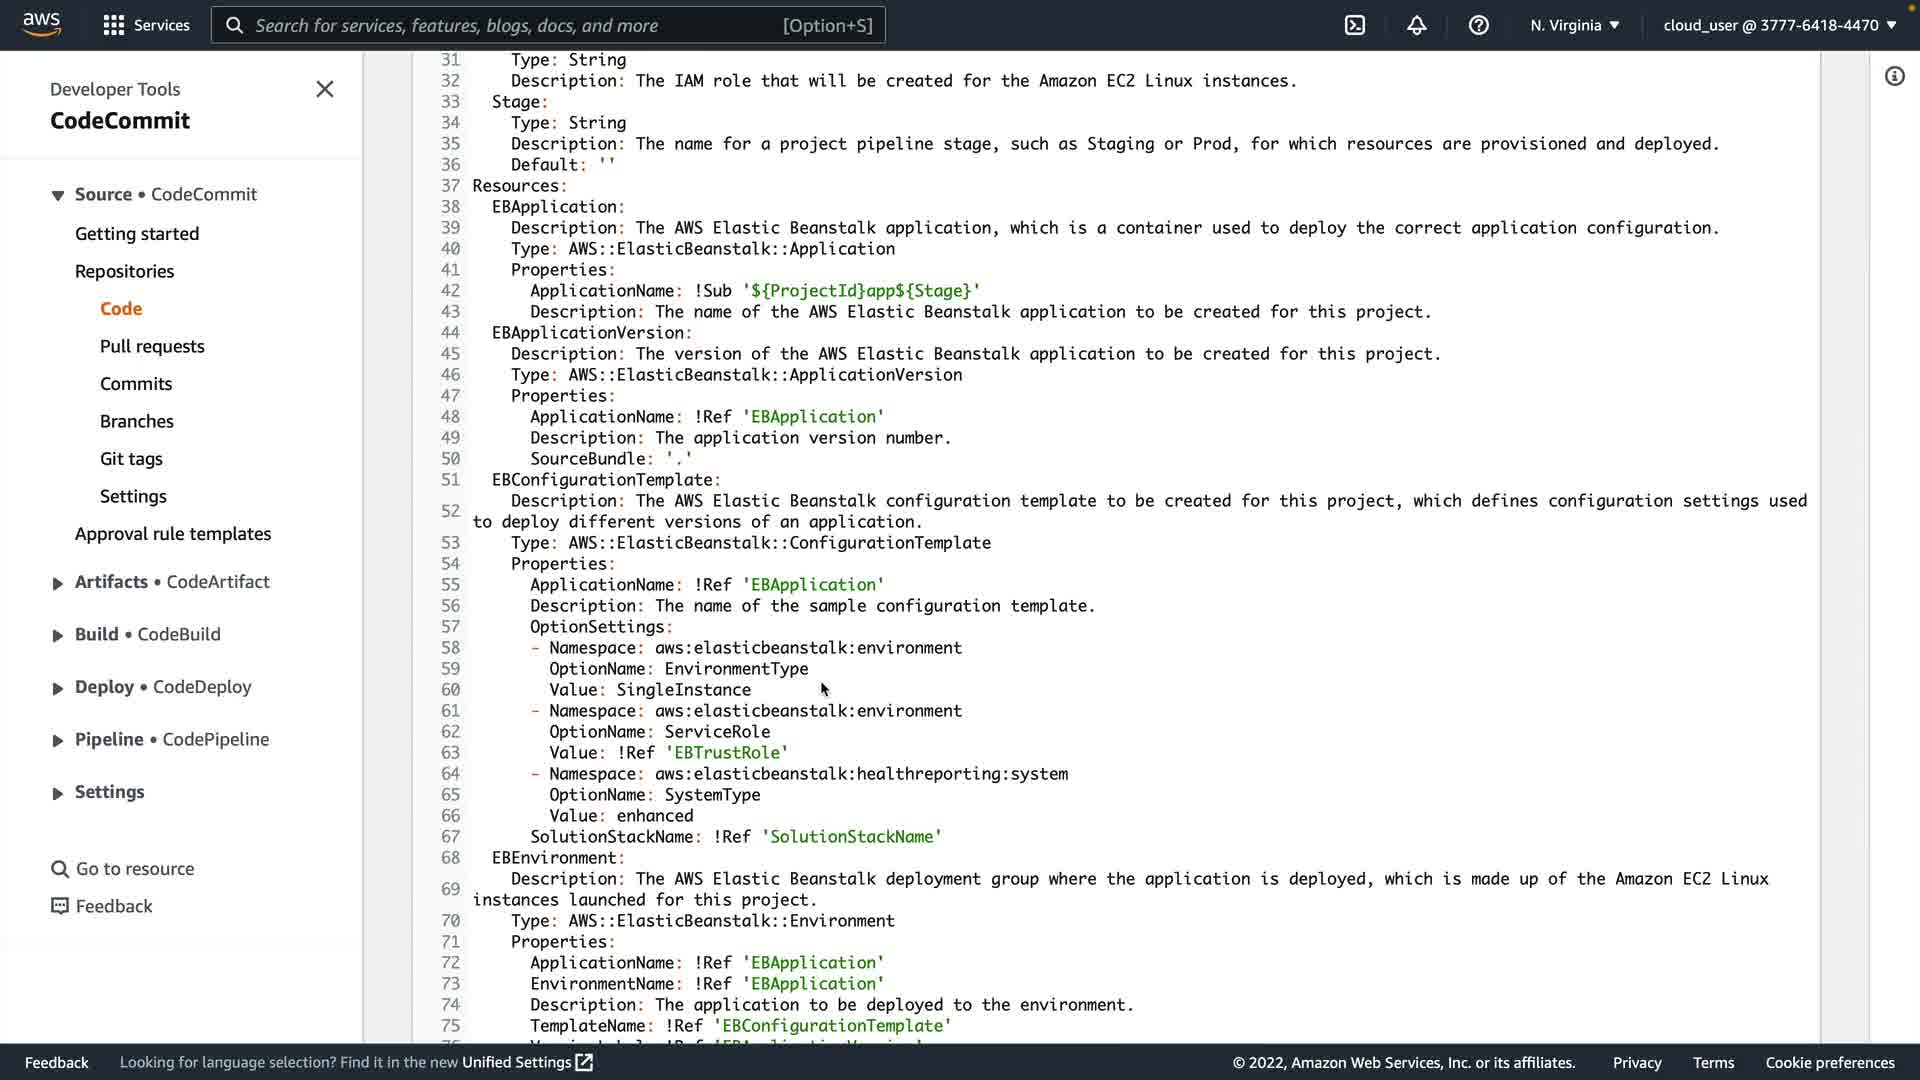1920x1080 pixels.
Task: Expand the Artifacts CodeArtifact section
Action: pyautogui.click(x=57, y=583)
